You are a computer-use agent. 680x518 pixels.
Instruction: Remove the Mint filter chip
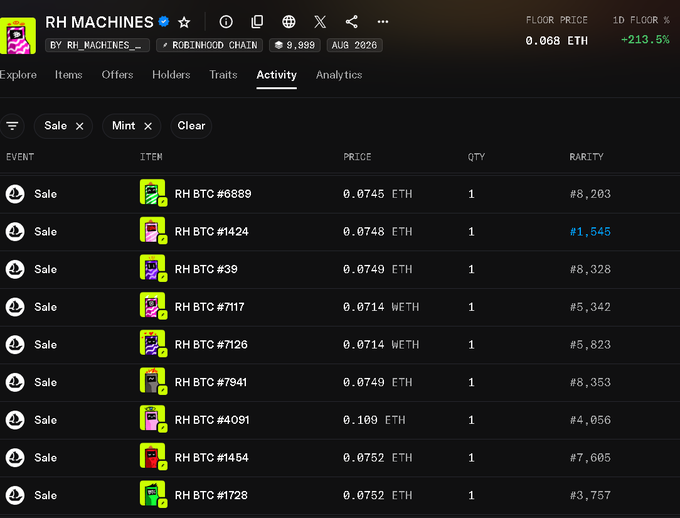pos(148,126)
